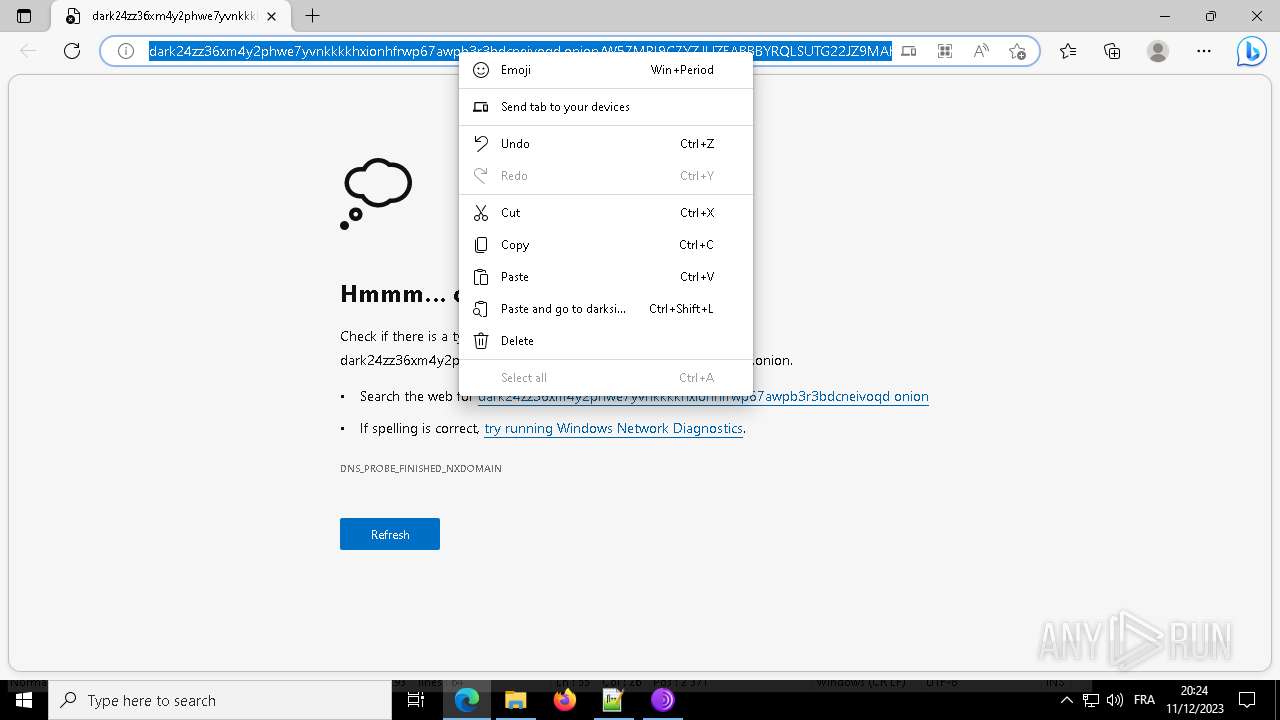Show hidden system tray icons chevron

(1066, 700)
